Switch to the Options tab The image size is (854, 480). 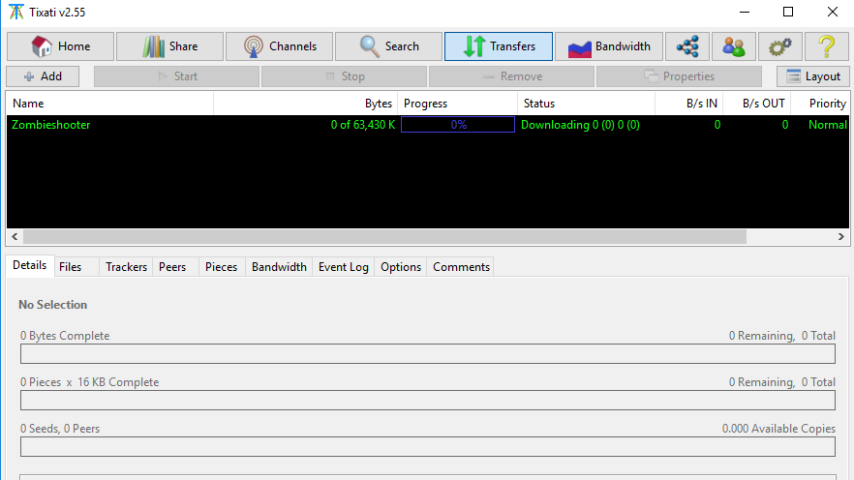coord(401,267)
